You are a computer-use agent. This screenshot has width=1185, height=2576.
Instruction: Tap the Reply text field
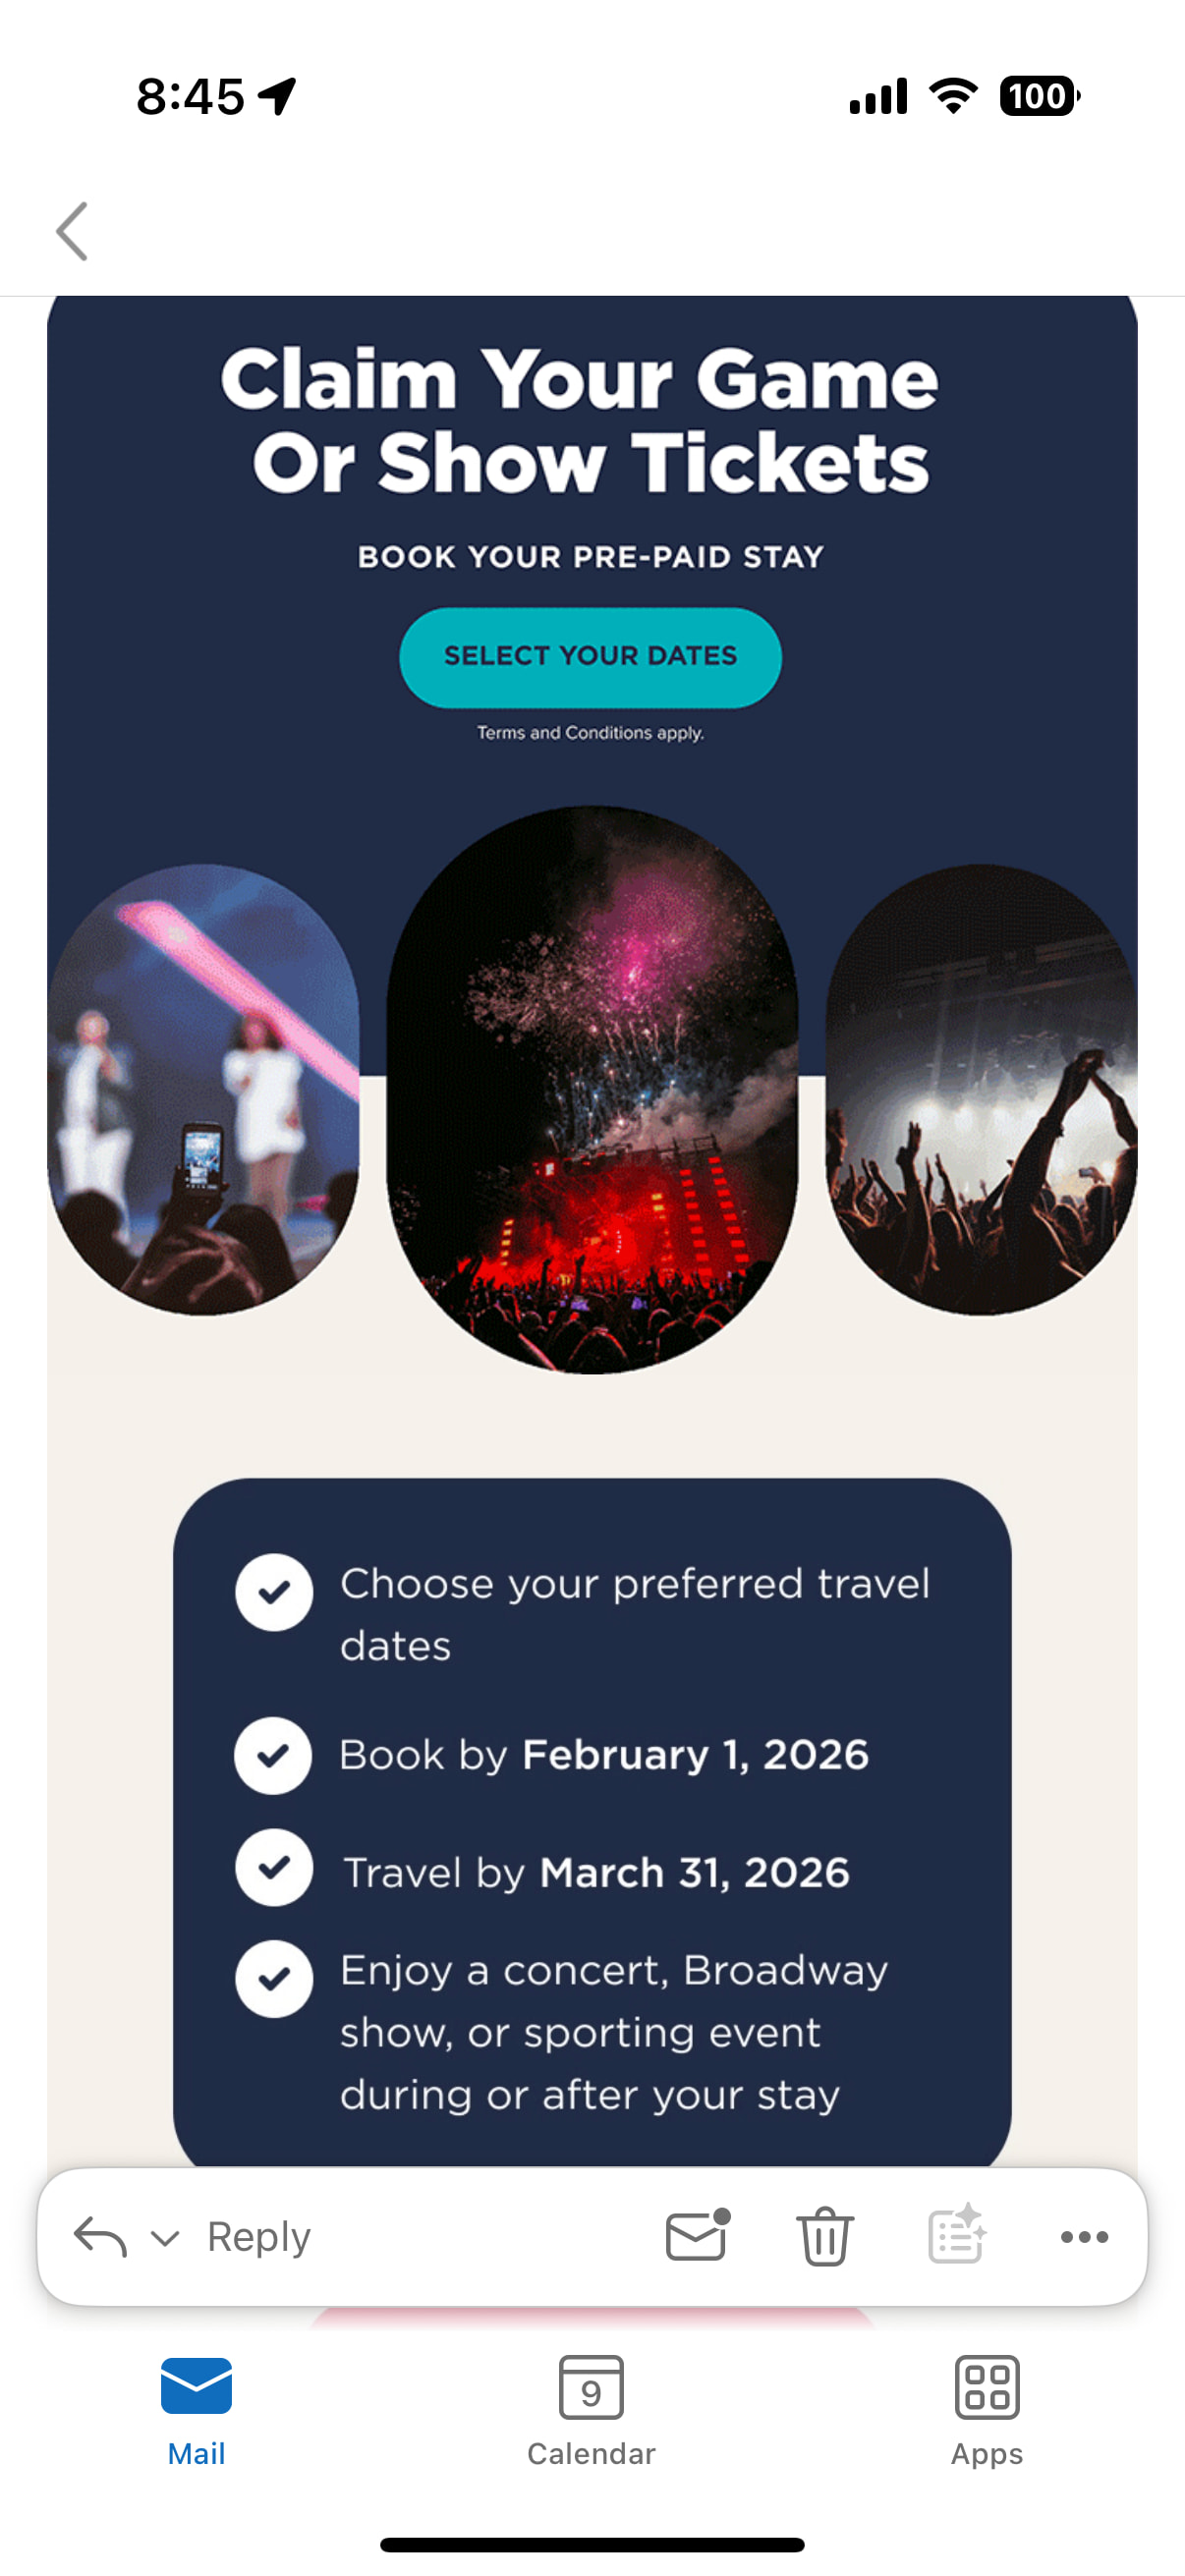400,2236
